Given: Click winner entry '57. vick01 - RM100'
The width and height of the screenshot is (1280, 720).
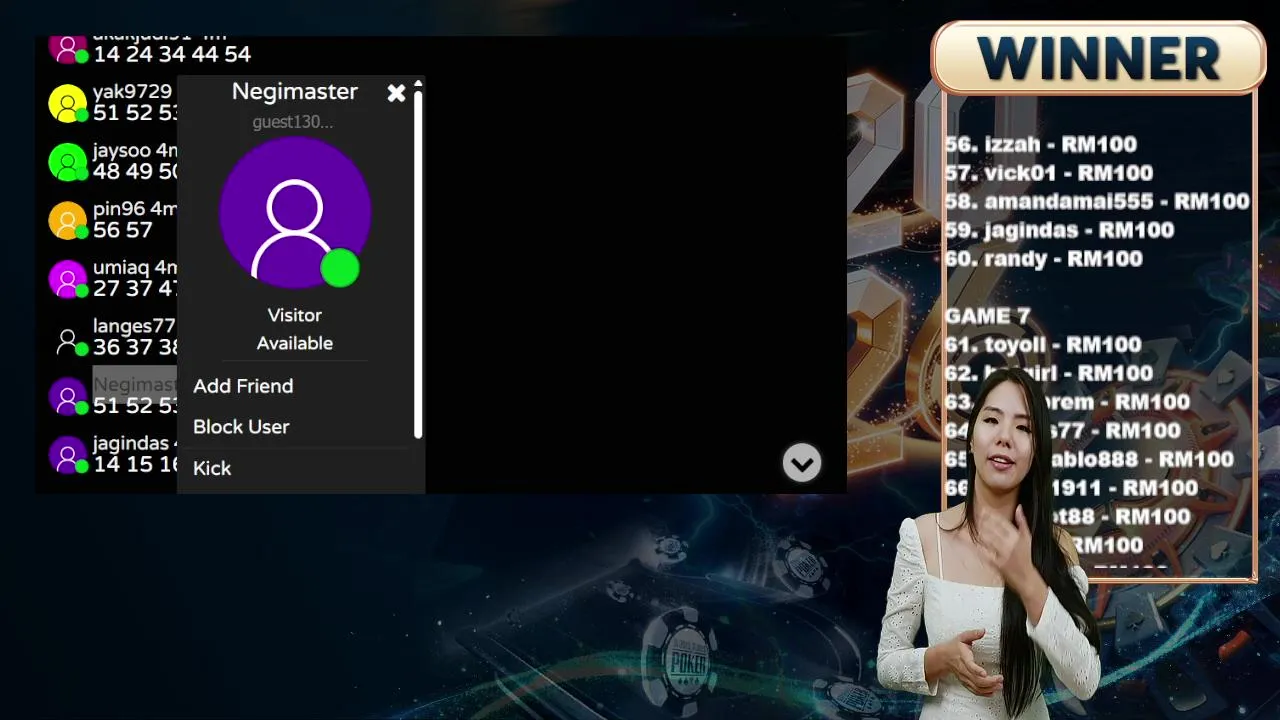Looking at the screenshot, I should [x=1049, y=173].
